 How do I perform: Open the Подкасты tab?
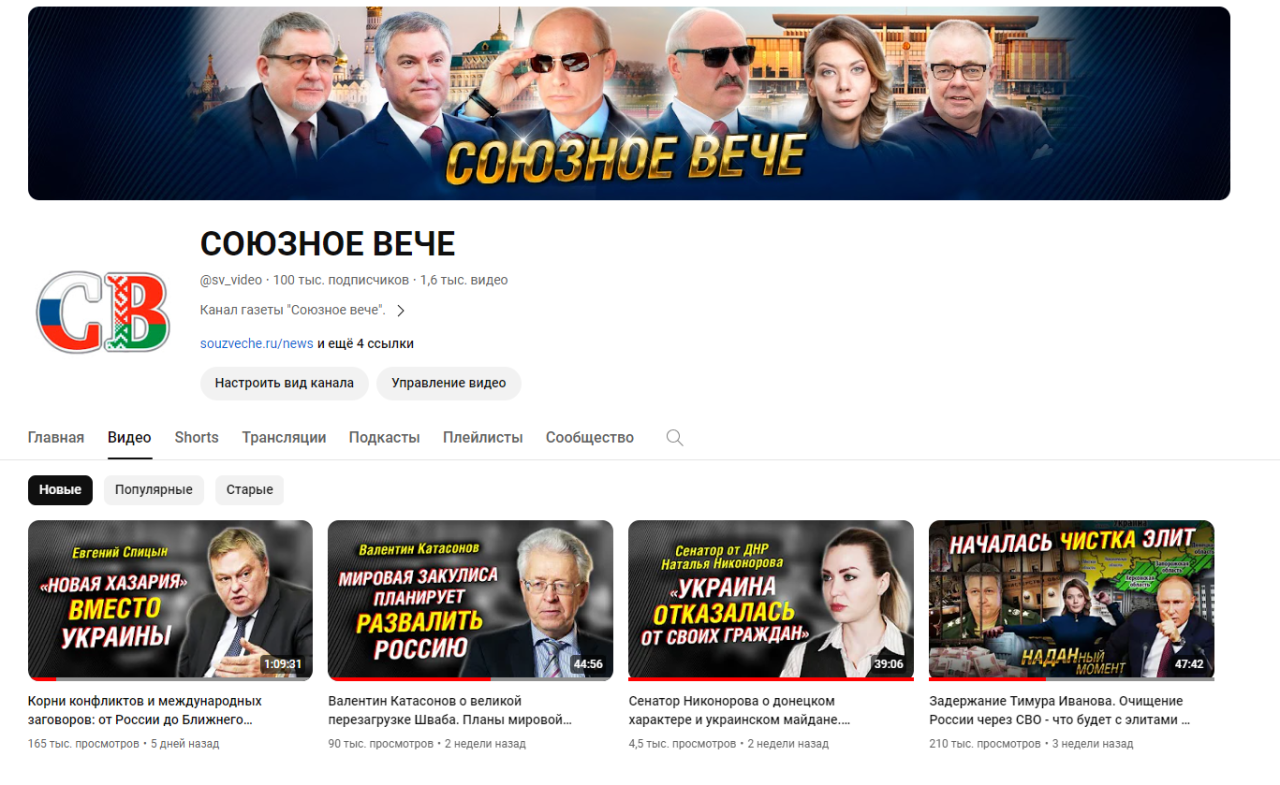coord(384,438)
